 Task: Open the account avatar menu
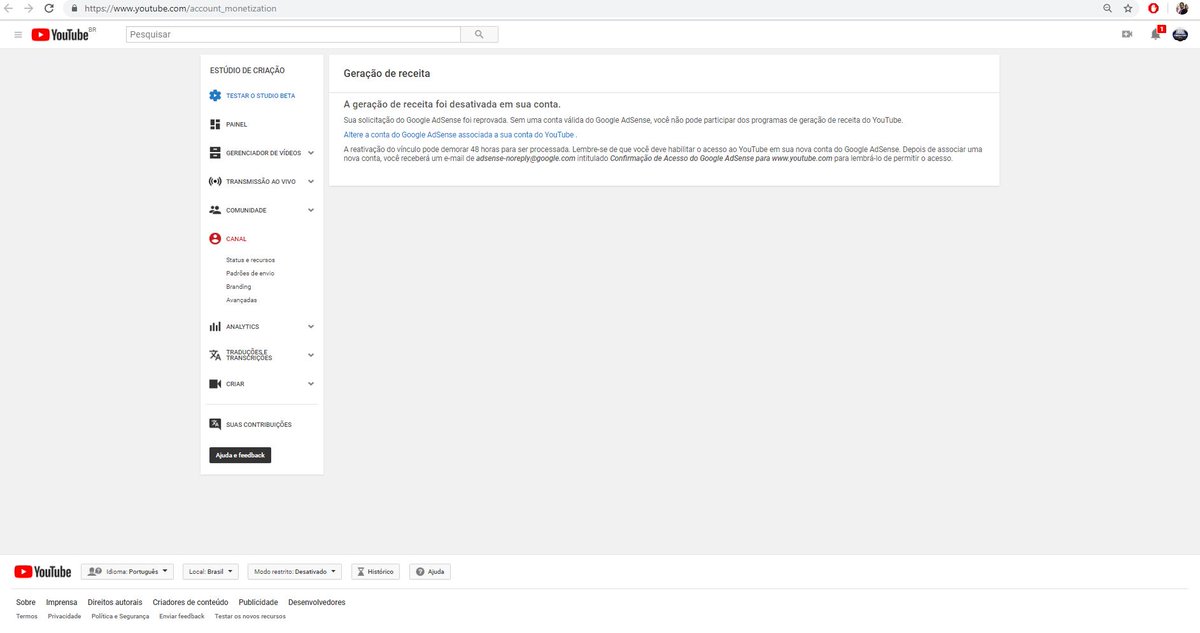tap(1180, 34)
